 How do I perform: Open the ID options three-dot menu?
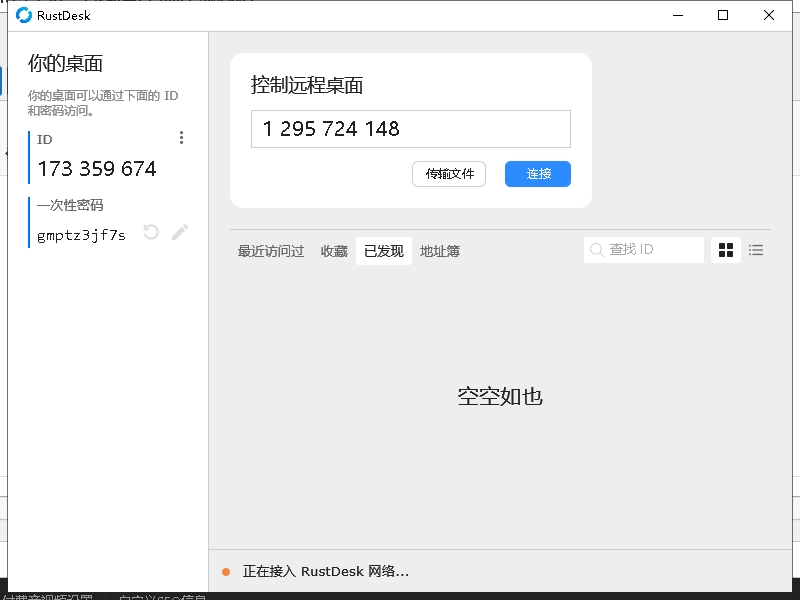181,138
